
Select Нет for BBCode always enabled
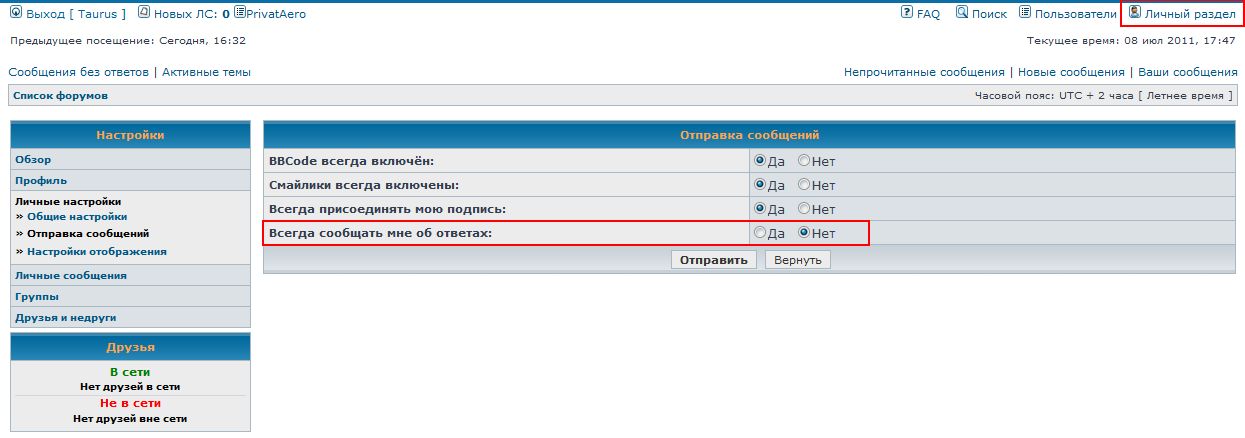click(804, 160)
